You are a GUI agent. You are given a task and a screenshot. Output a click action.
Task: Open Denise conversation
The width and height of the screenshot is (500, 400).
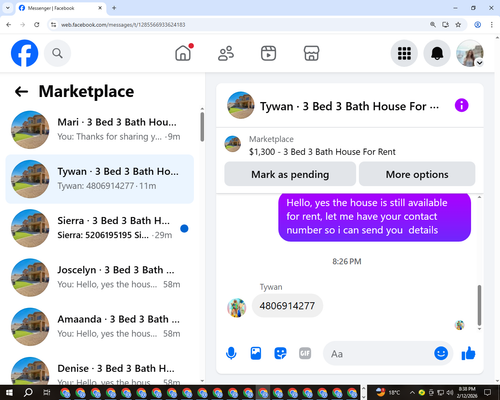click(x=100, y=370)
